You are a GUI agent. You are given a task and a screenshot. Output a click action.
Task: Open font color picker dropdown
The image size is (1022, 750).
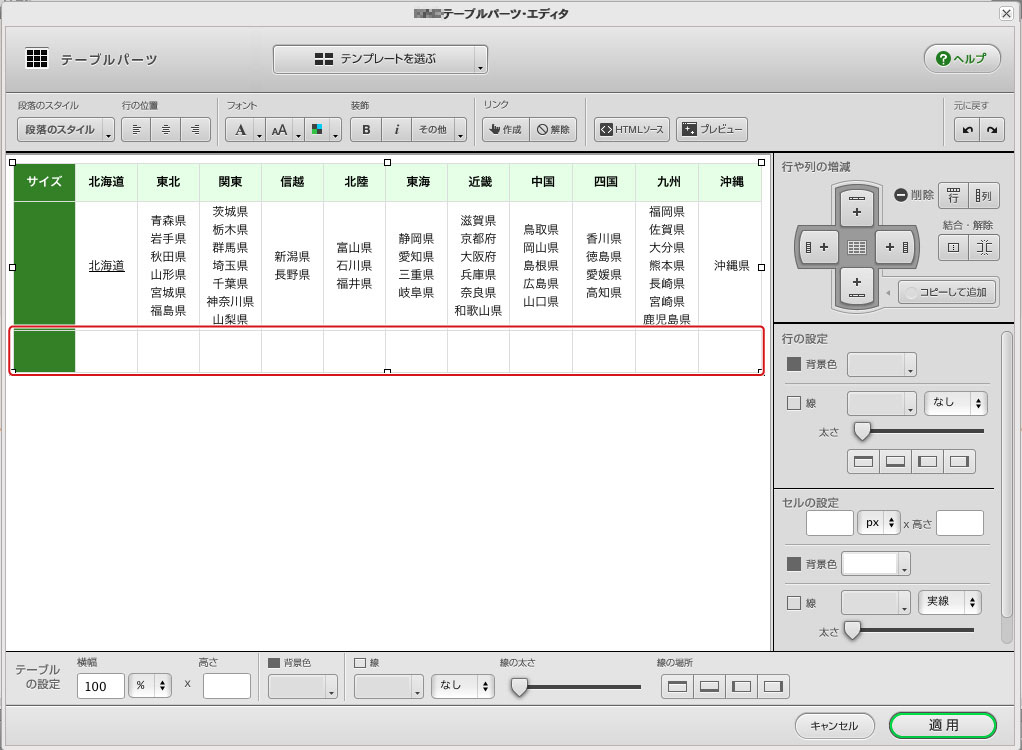pyautogui.click(x=323, y=130)
